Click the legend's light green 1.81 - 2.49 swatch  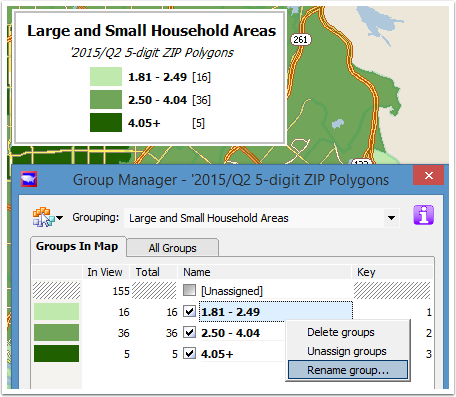[106, 77]
